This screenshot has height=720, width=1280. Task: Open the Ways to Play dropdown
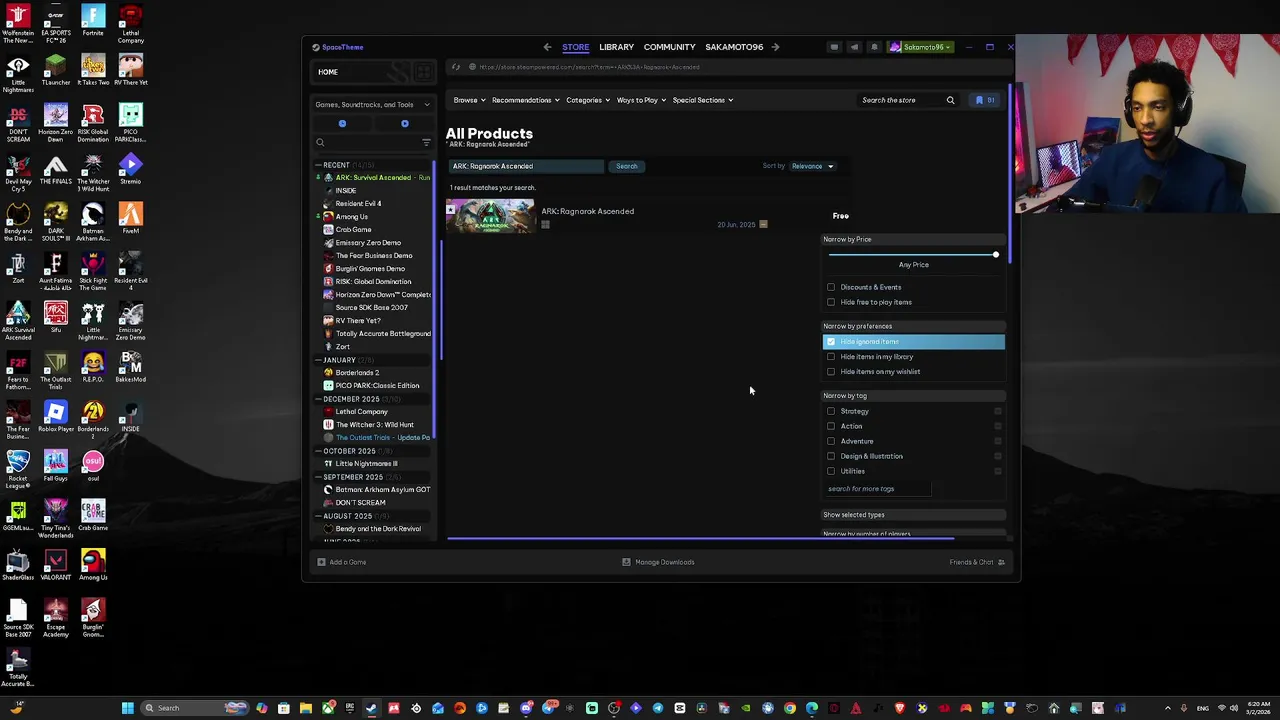coord(641,100)
